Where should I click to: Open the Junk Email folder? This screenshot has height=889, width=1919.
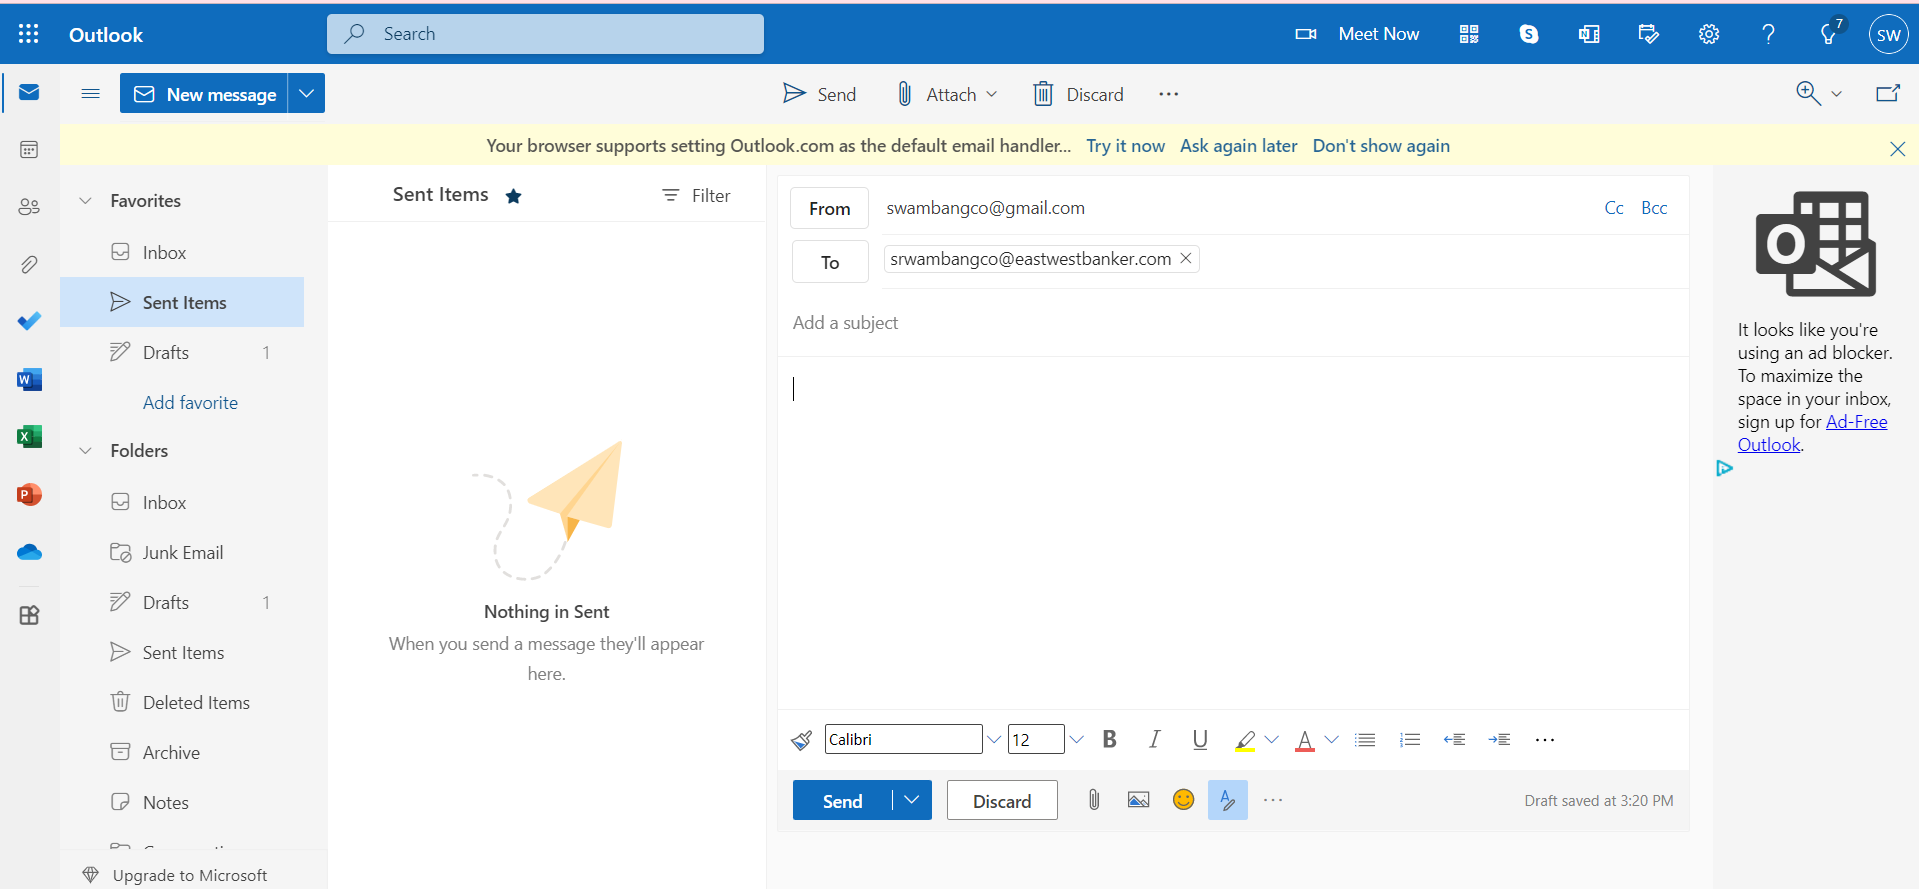(x=182, y=553)
